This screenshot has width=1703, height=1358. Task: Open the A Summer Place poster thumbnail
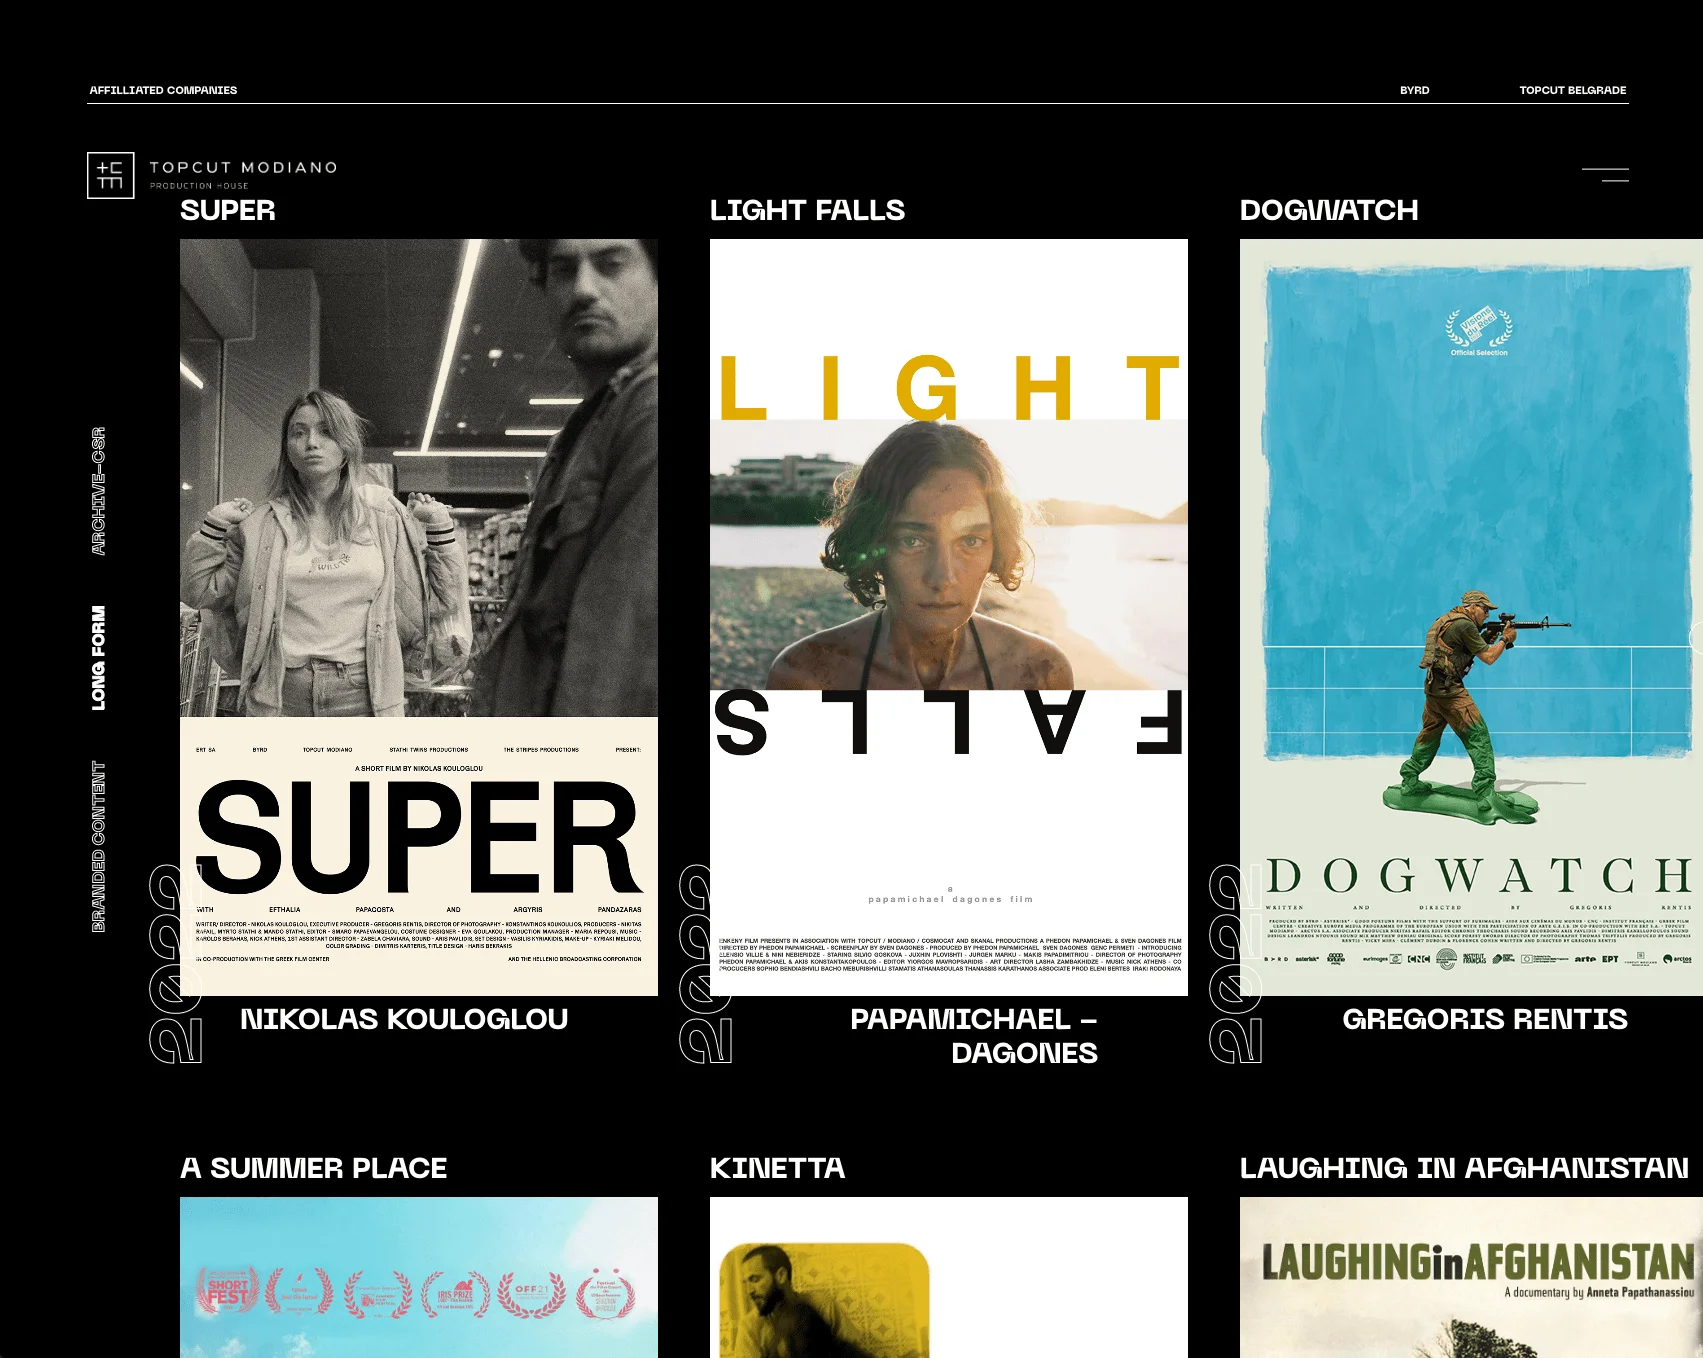419,1277
